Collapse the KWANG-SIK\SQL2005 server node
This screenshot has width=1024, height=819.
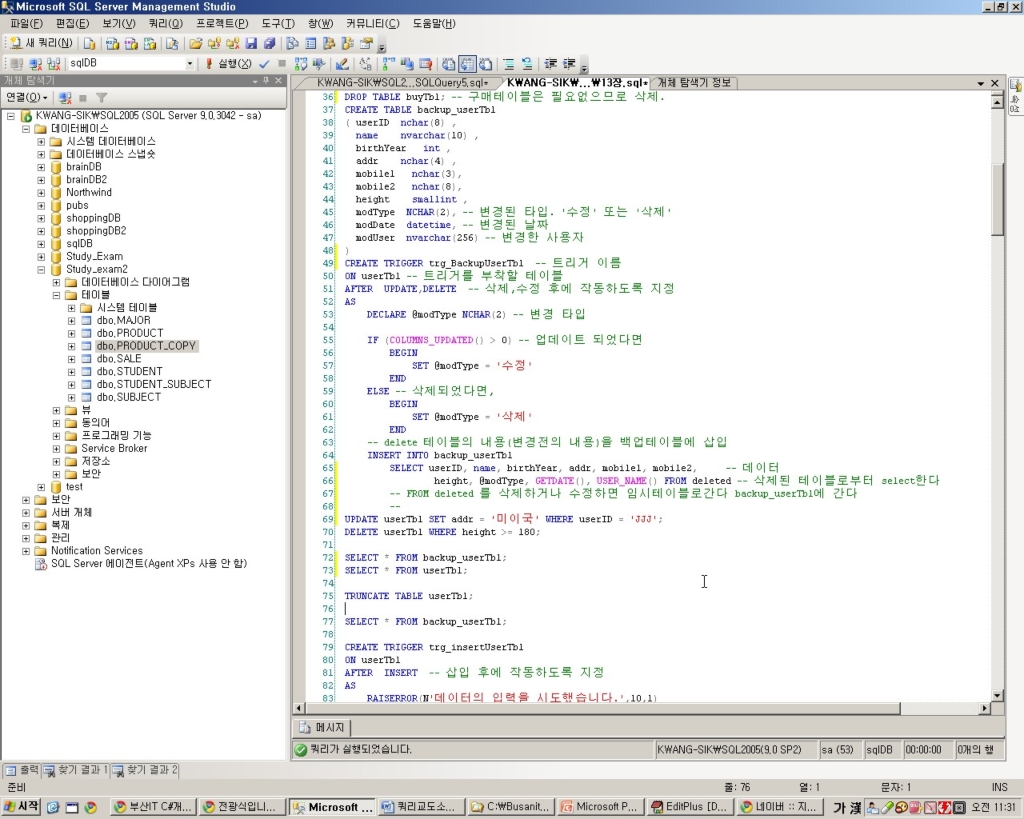[10, 116]
